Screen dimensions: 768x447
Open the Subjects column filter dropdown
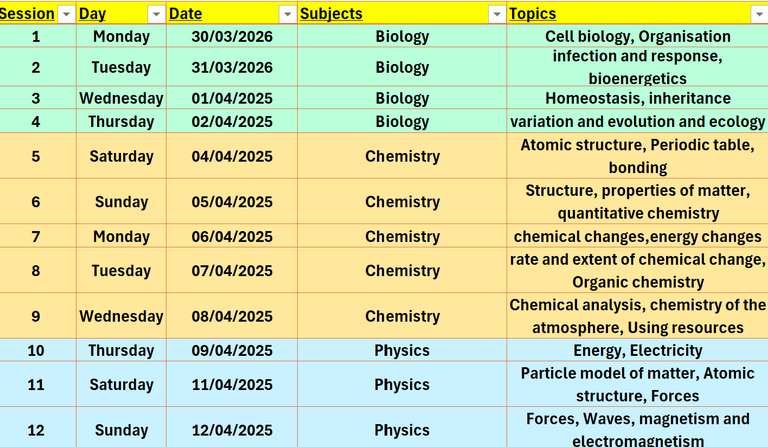point(496,14)
